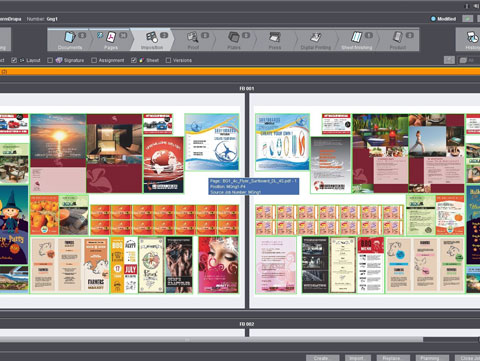Click the horizontal scrollbar under the sheets

tap(211, 340)
